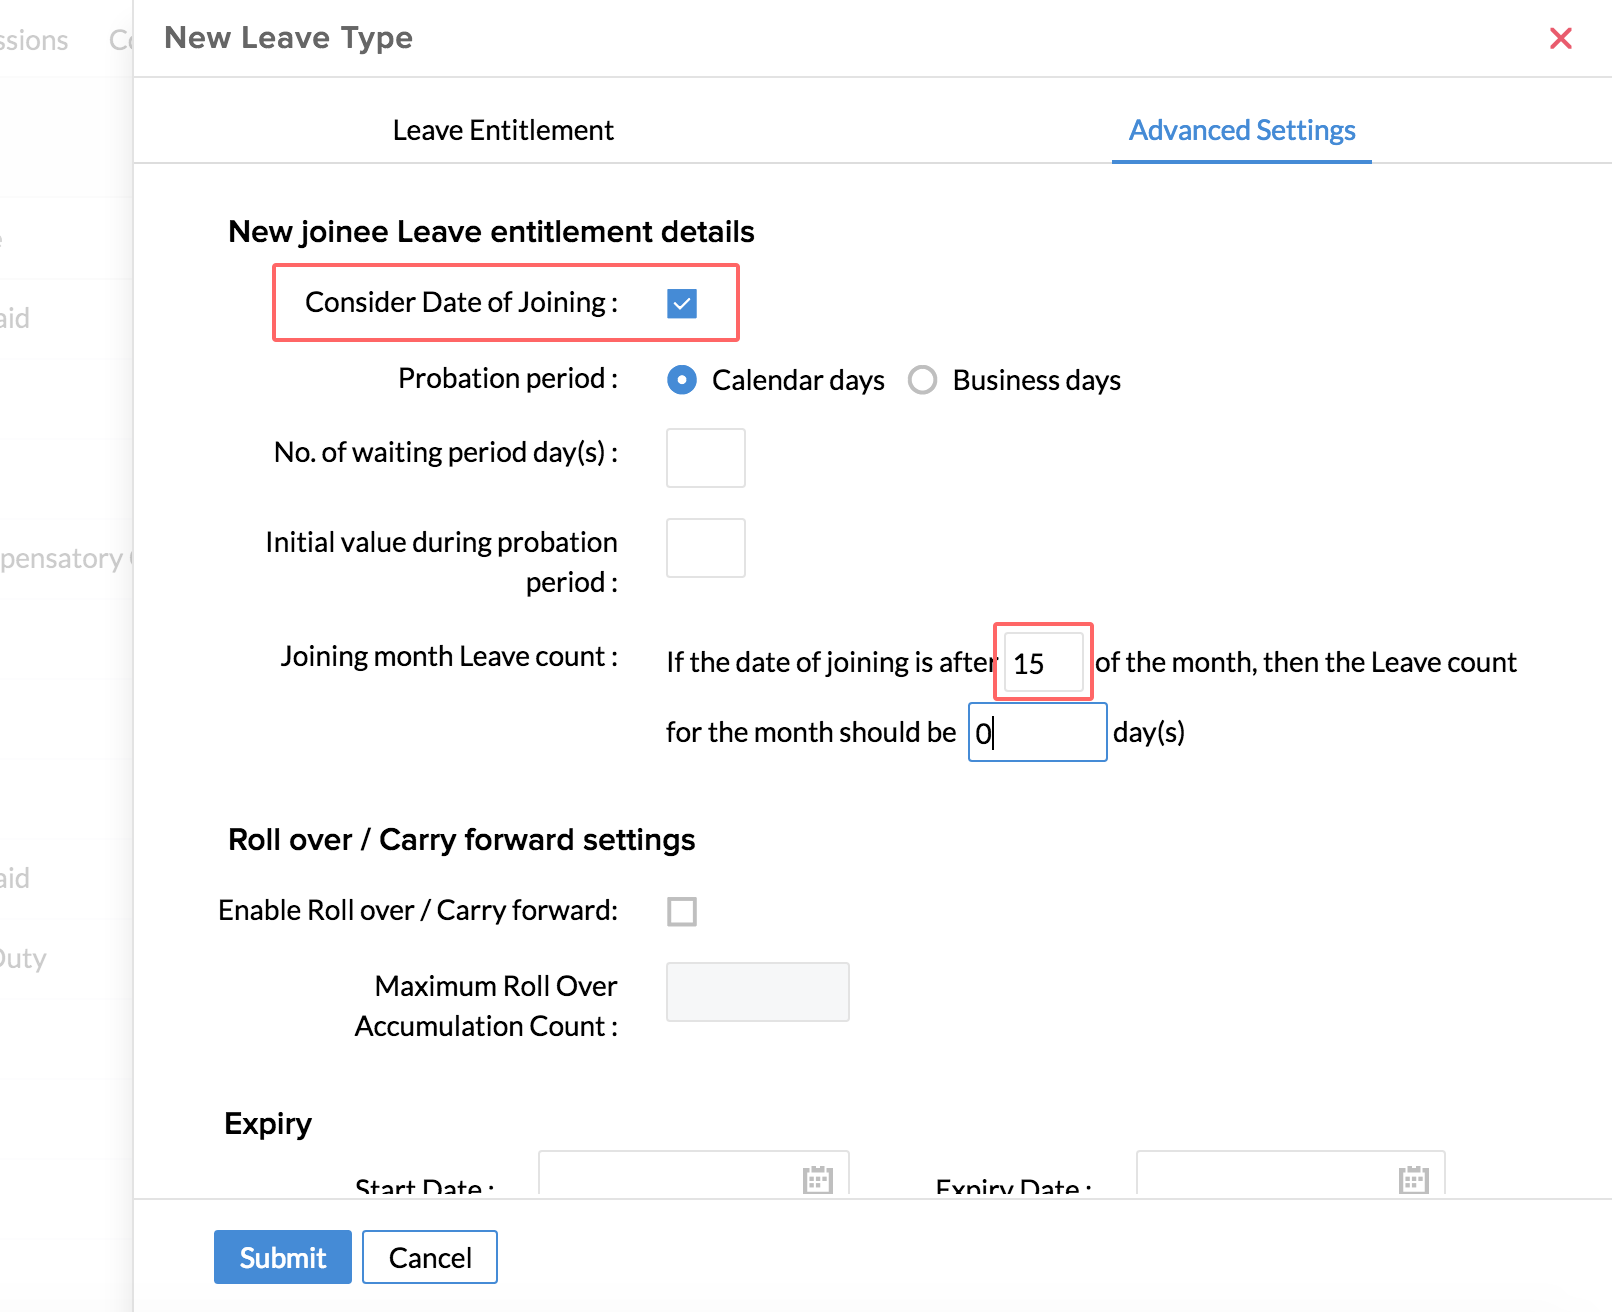Viewport: 1612px width, 1312px height.
Task: Click the Calendar days label text
Action: pyautogui.click(x=798, y=380)
